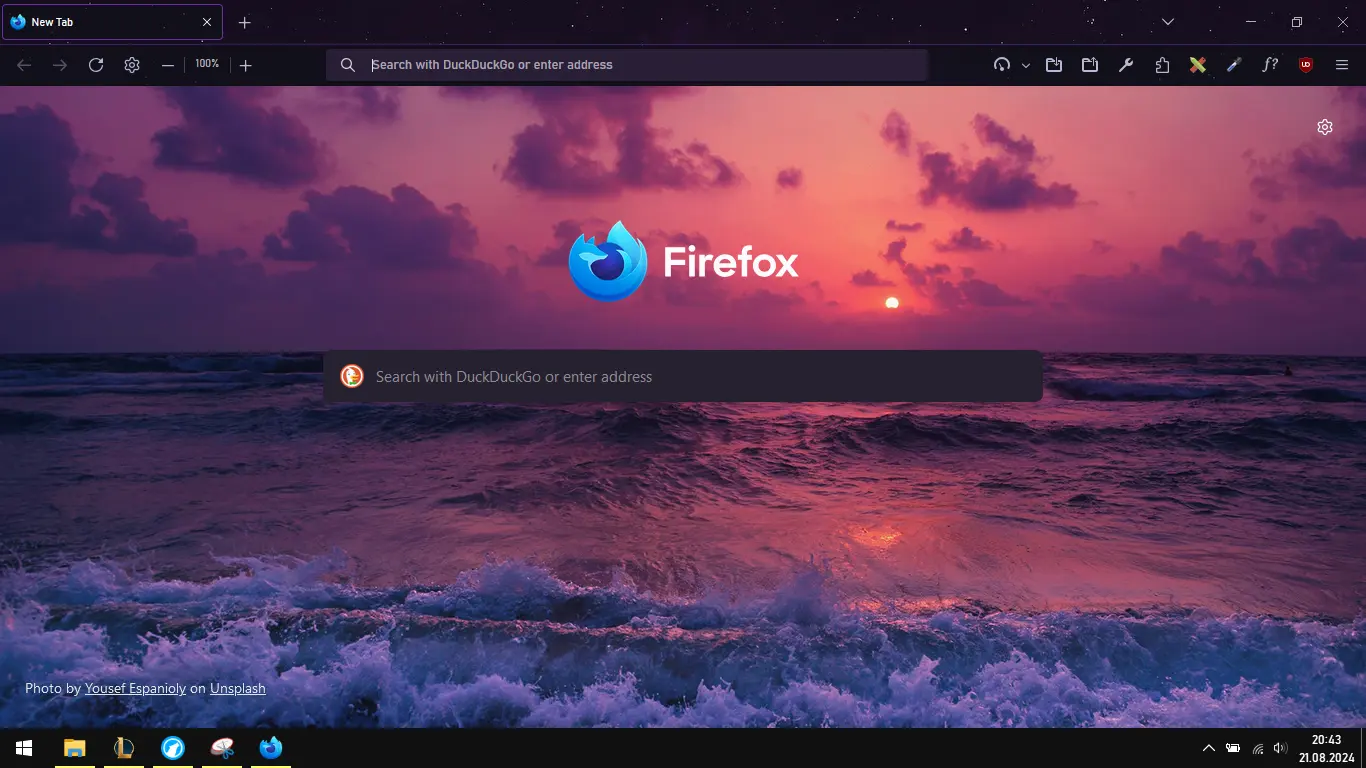Screen dimensions: 1366x768
Task: Open developer tools via the wrench icon
Action: 1126,65
